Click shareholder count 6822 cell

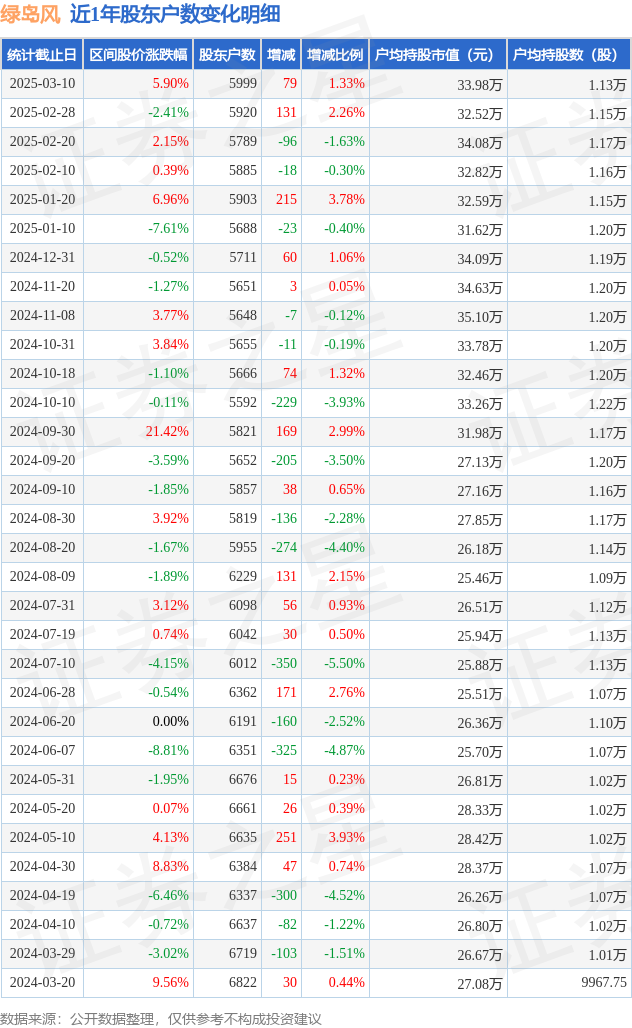pos(243,982)
